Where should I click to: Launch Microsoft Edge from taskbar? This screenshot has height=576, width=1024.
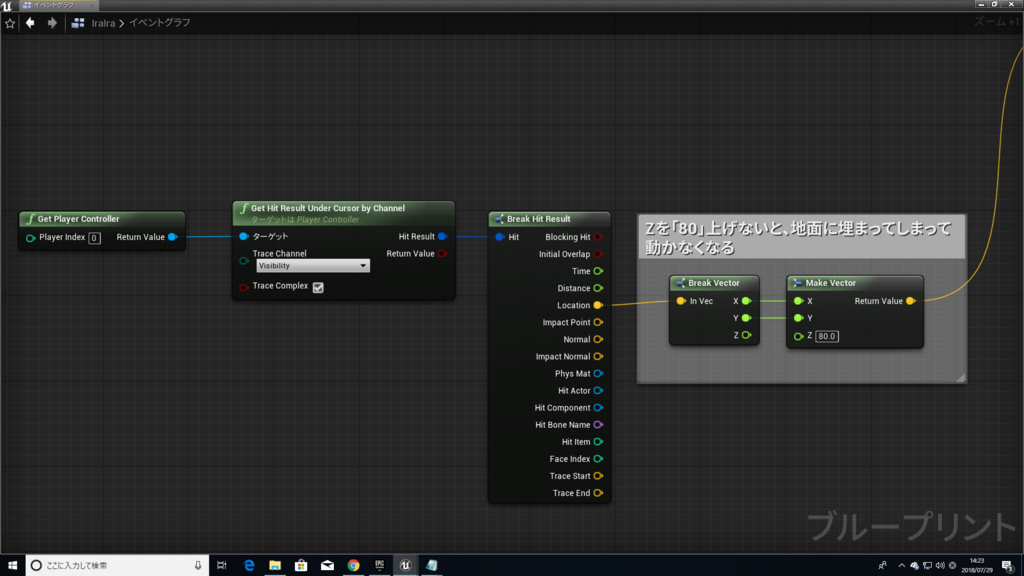(249, 565)
